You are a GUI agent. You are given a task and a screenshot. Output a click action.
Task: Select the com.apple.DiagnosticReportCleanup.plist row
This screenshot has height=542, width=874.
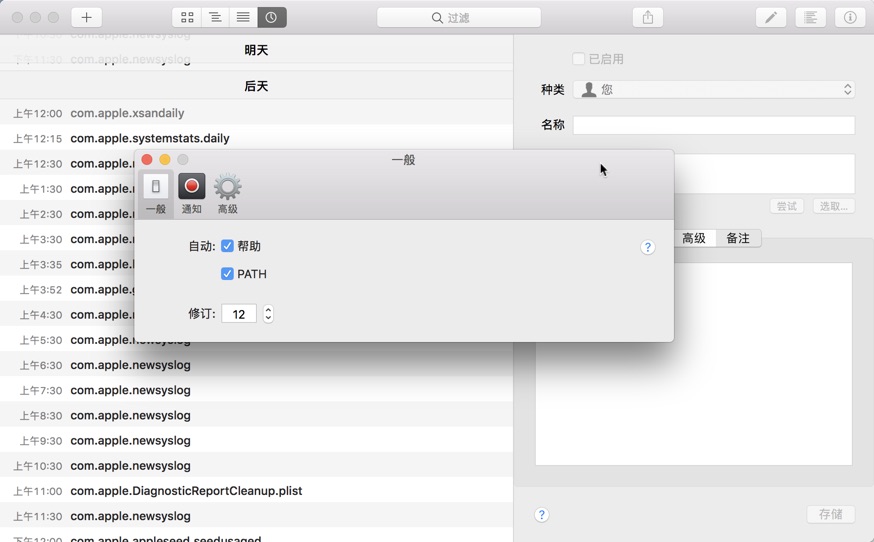[256, 491]
